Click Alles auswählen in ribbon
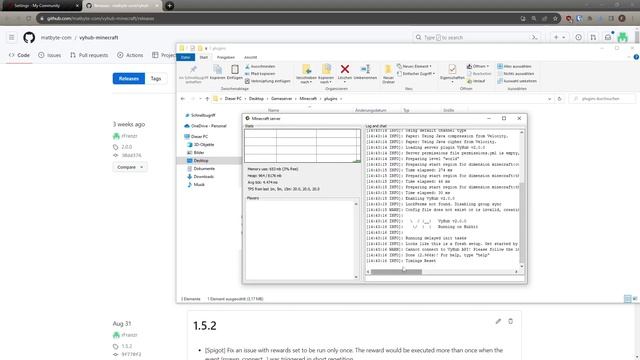Image resolution: width=640 pixels, height=360 pixels. [x=514, y=67]
